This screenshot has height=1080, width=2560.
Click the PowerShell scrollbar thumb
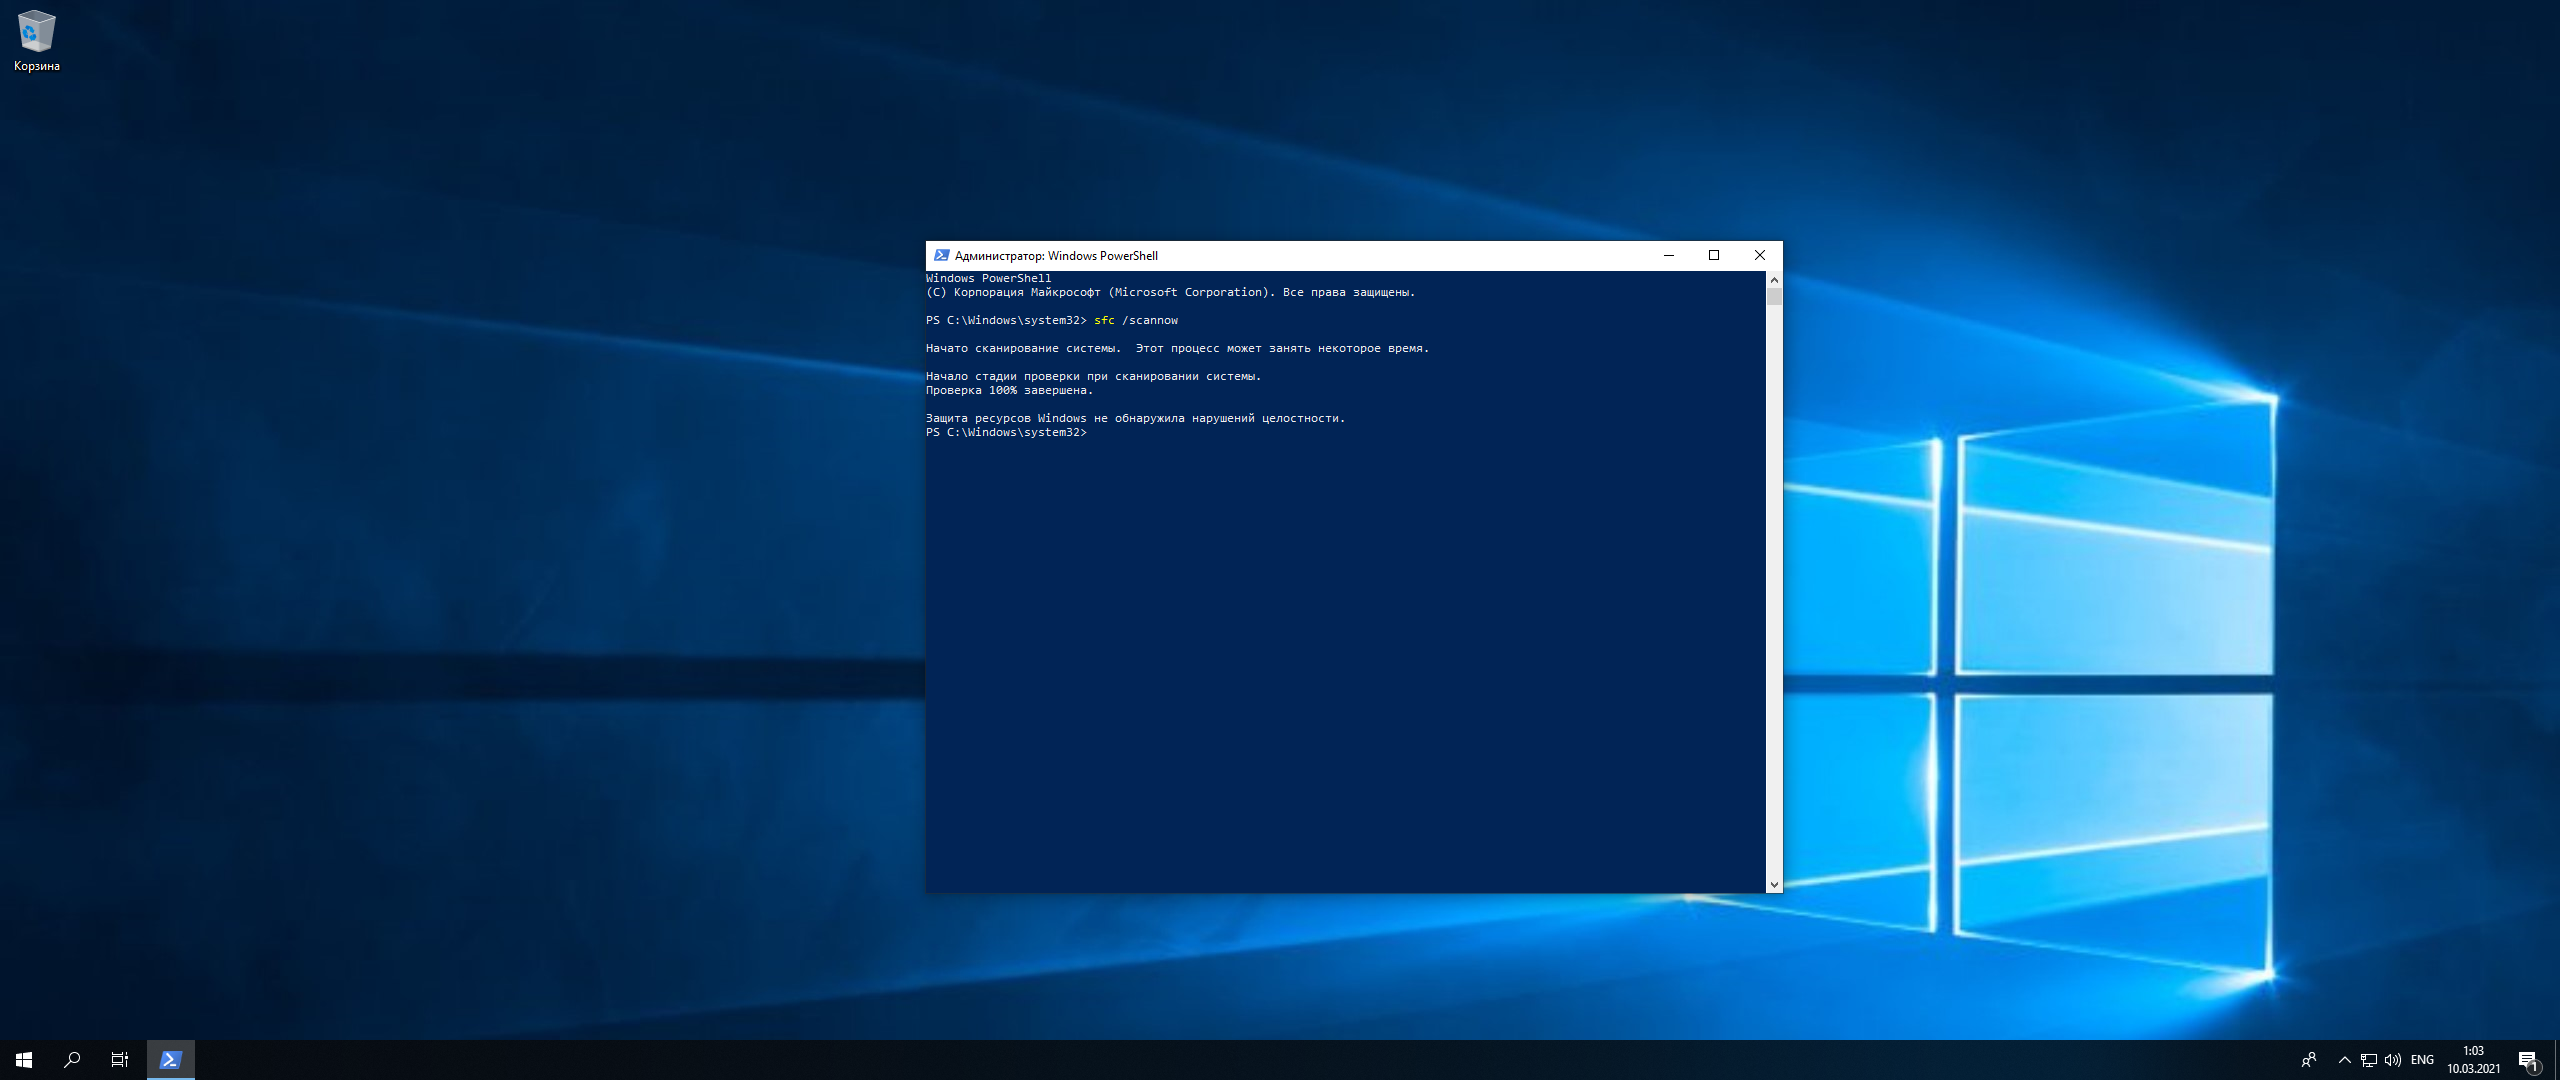1774,297
